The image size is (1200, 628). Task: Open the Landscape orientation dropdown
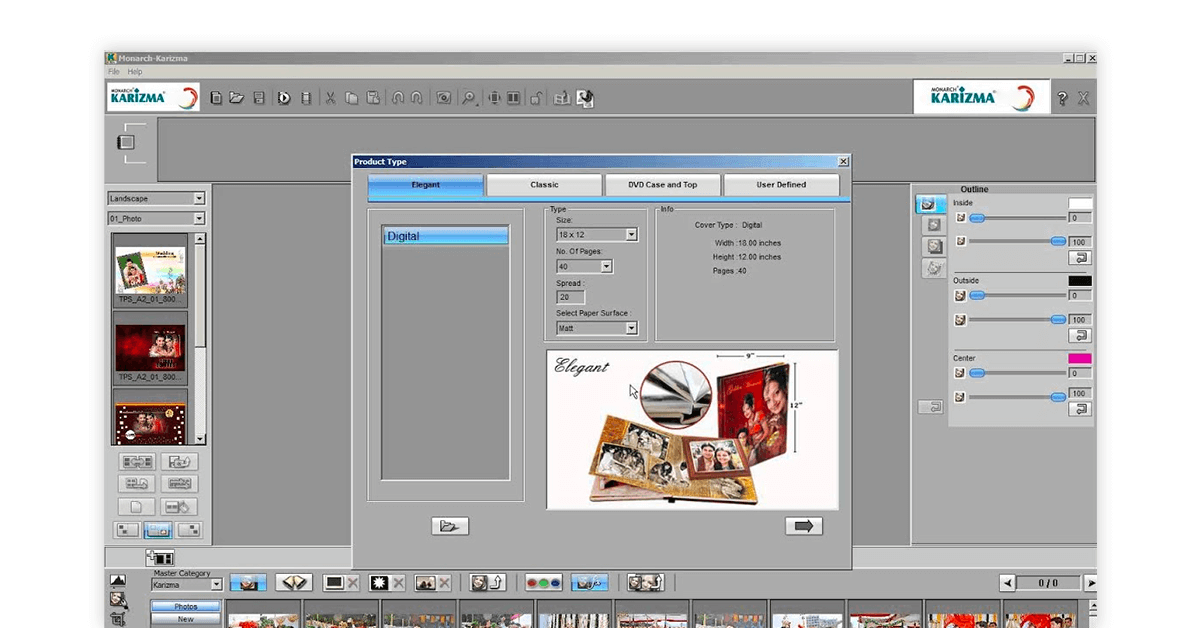point(199,199)
